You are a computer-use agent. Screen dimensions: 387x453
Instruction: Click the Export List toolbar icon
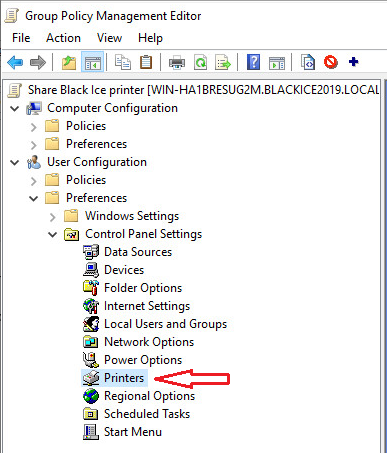[x=223, y=62]
